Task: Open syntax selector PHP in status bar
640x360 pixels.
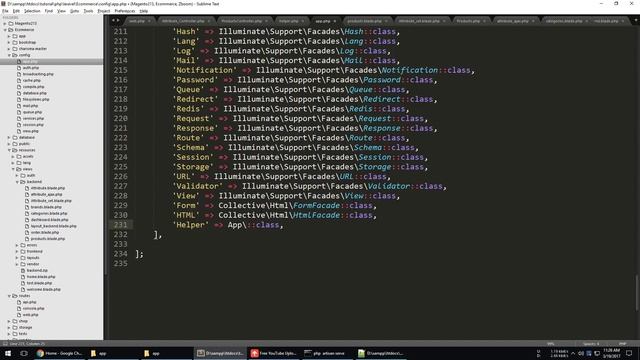Action: coord(622,344)
